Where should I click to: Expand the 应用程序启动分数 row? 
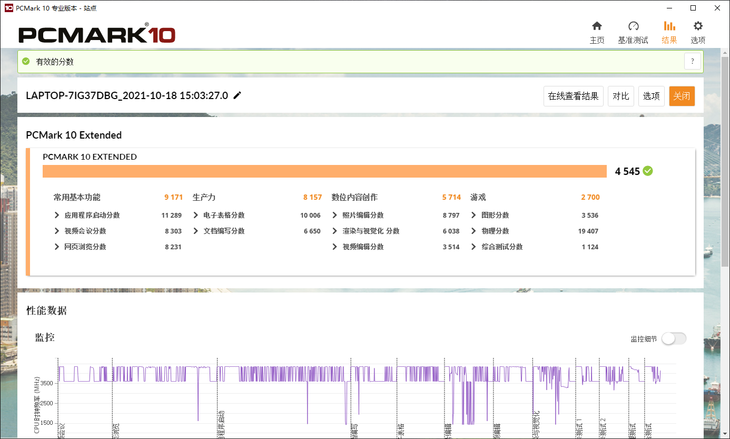[x=57, y=215]
